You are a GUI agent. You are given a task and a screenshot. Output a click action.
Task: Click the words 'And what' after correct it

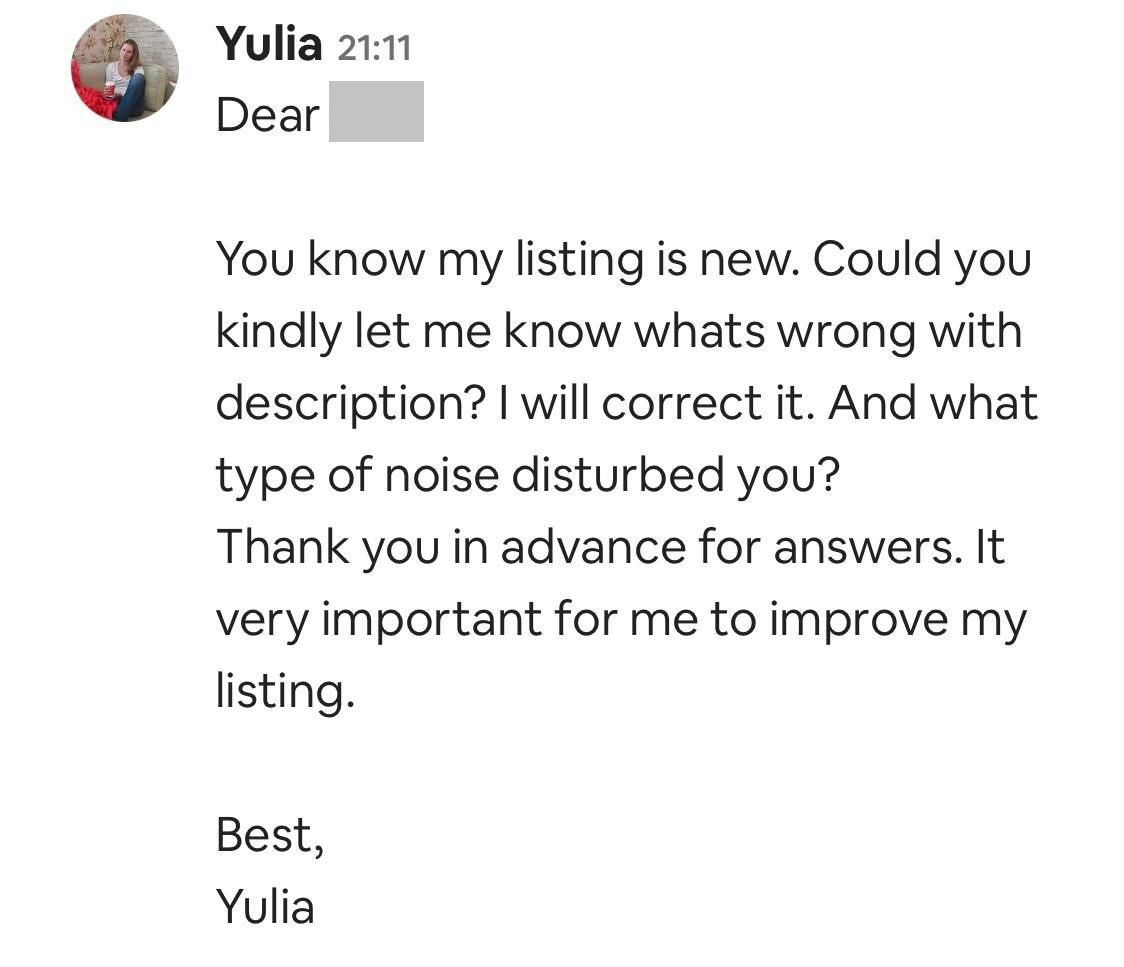[x=933, y=403]
